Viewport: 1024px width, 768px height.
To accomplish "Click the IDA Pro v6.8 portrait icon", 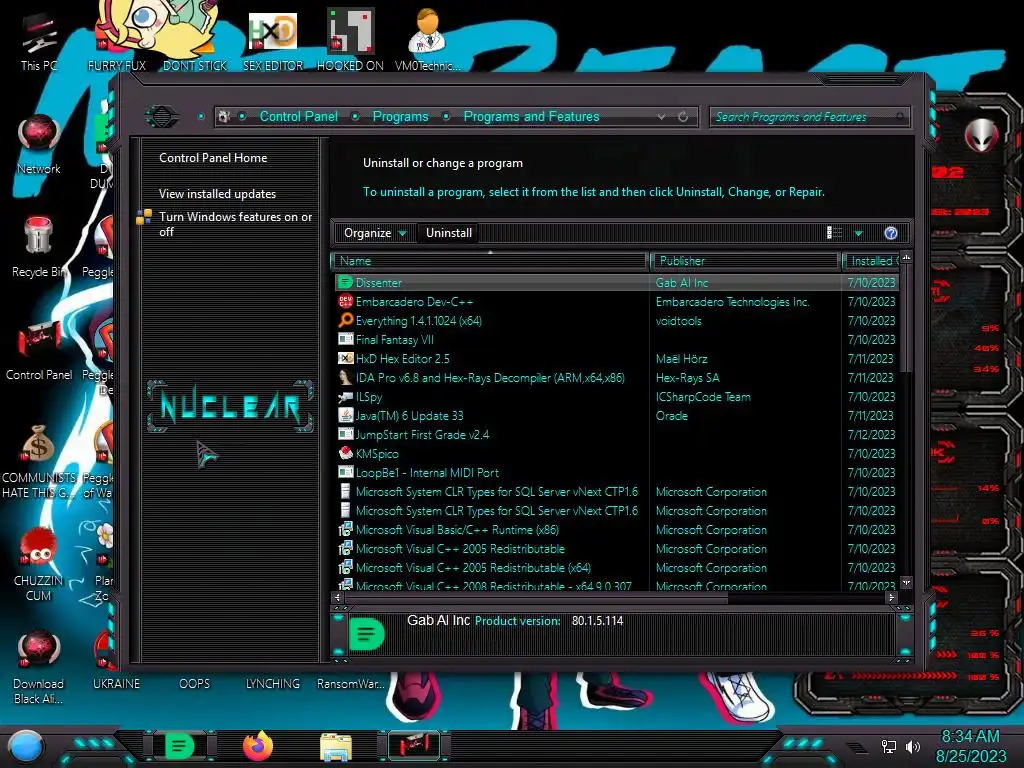I will [x=345, y=377].
